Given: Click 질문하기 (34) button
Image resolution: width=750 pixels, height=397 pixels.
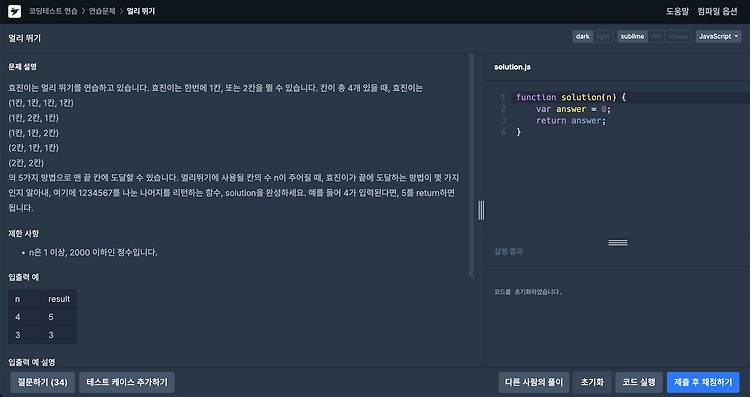Looking at the screenshot, I should coord(43,382).
